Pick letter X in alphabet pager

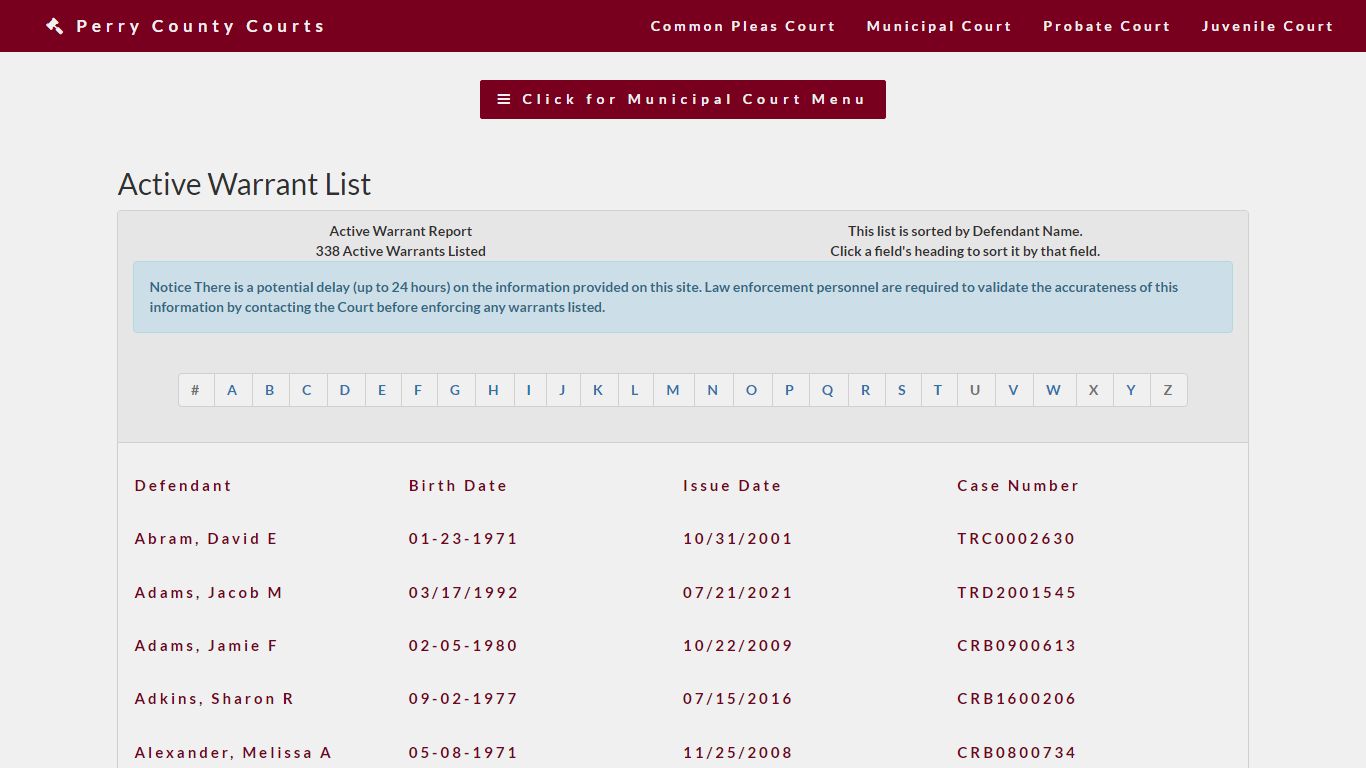1094,390
